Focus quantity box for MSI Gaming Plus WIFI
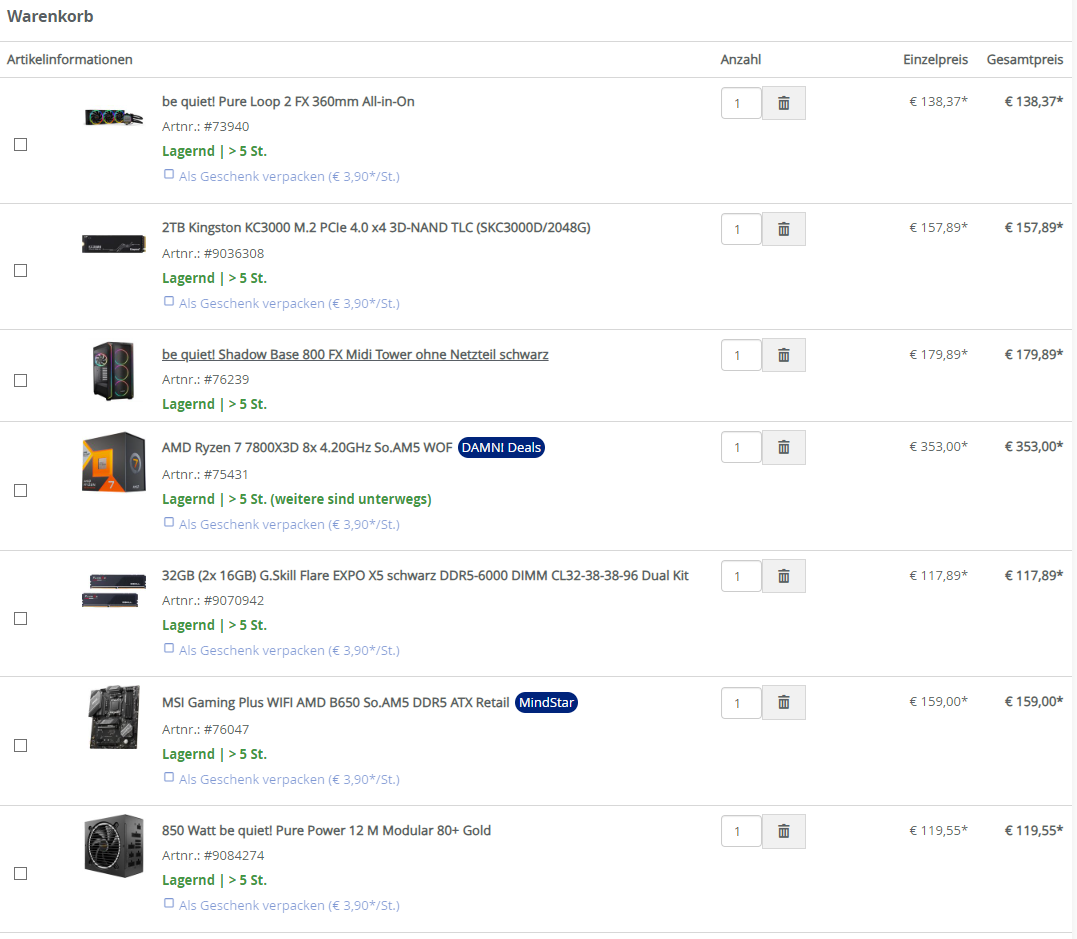The height and width of the screenshot is (939, 1077). [741, 703]
